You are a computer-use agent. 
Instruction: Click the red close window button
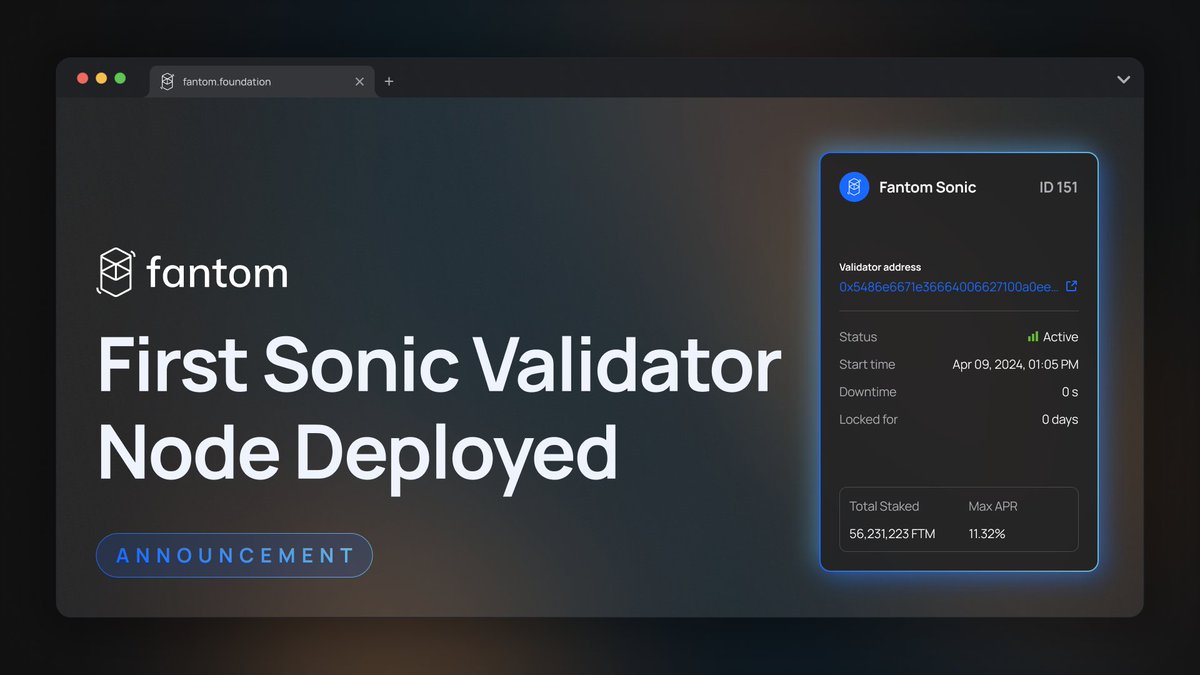83,78
